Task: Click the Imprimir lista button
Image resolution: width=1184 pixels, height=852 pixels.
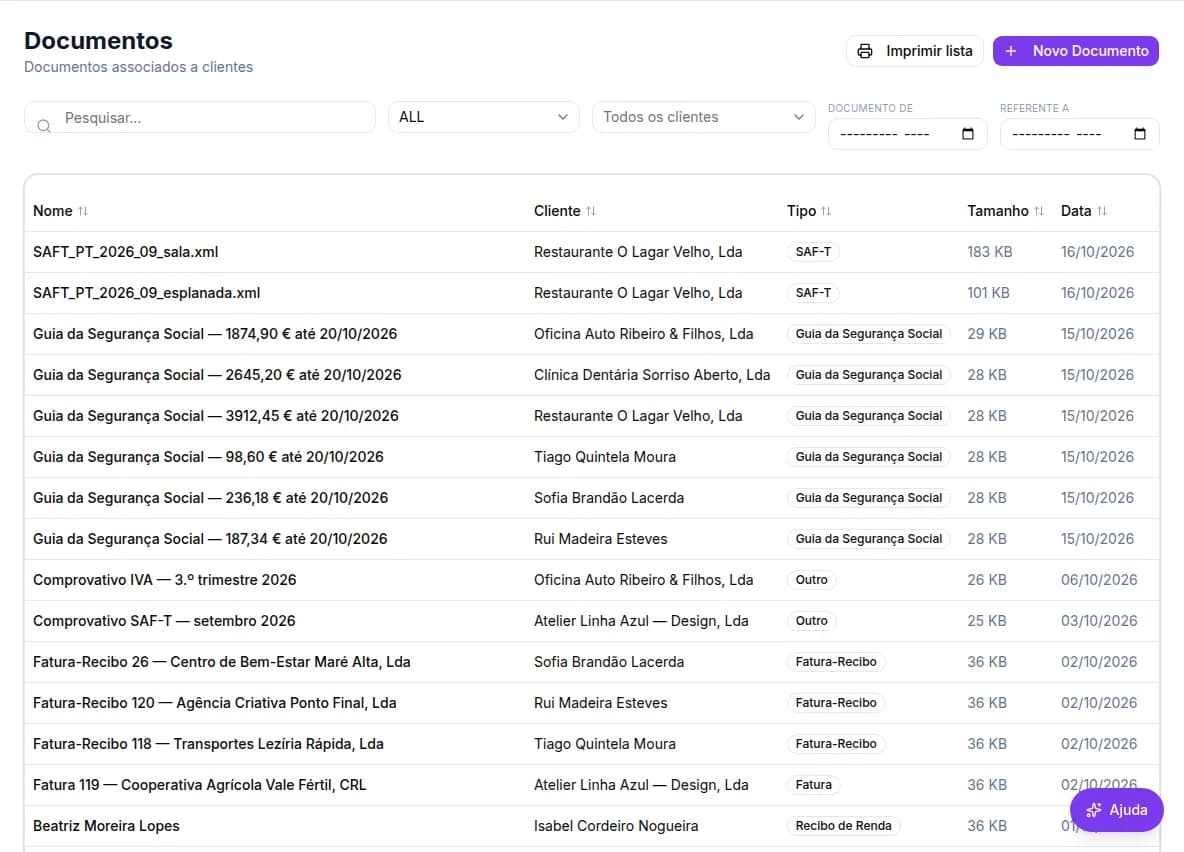Action: [x=914, y=51]
